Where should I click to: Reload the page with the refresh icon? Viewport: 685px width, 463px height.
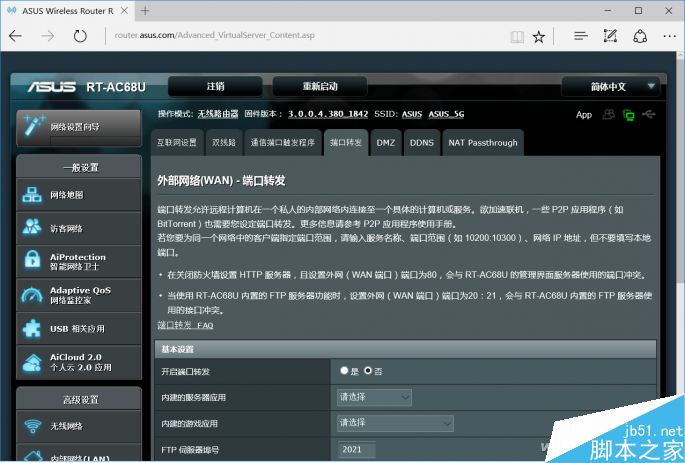point(80,36)
